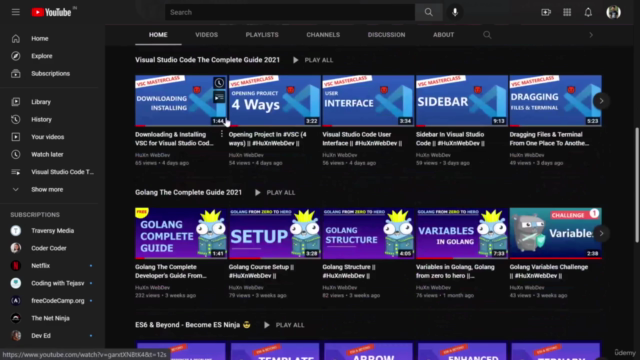
Task: Open Golang Variables Challenge thumbnail
Action: (x=555, y=233)
